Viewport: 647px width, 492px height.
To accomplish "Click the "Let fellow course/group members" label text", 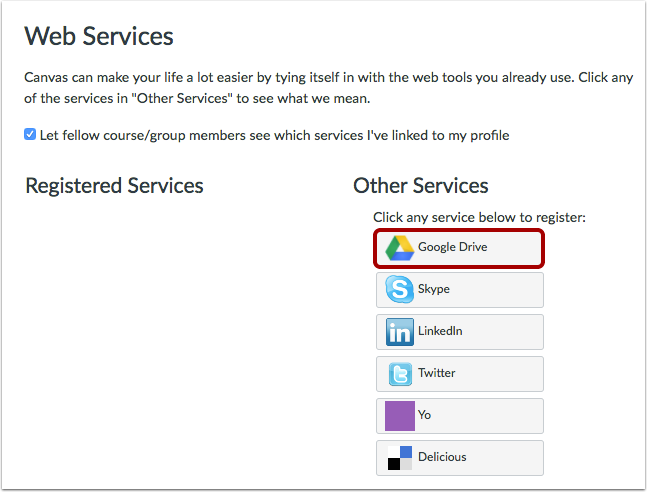I will click(x=274, y=135).
